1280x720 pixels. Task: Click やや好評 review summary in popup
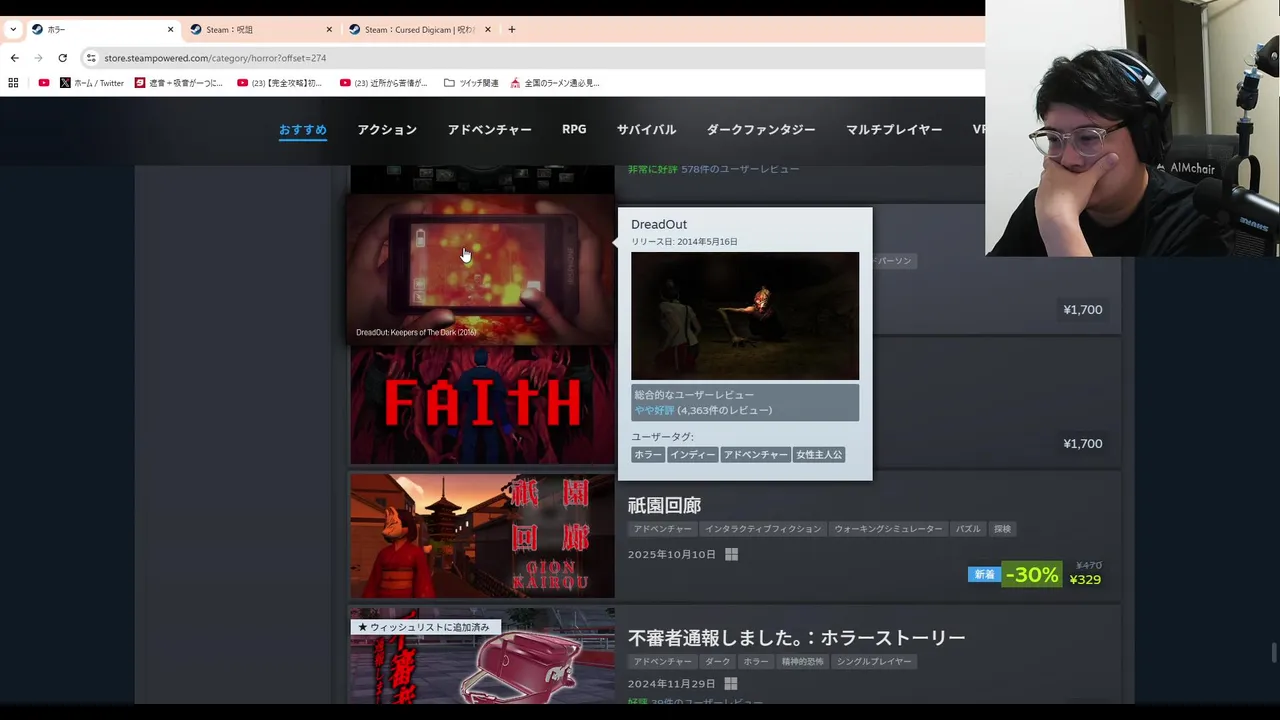pyautogui.click(x=654, y=410)
